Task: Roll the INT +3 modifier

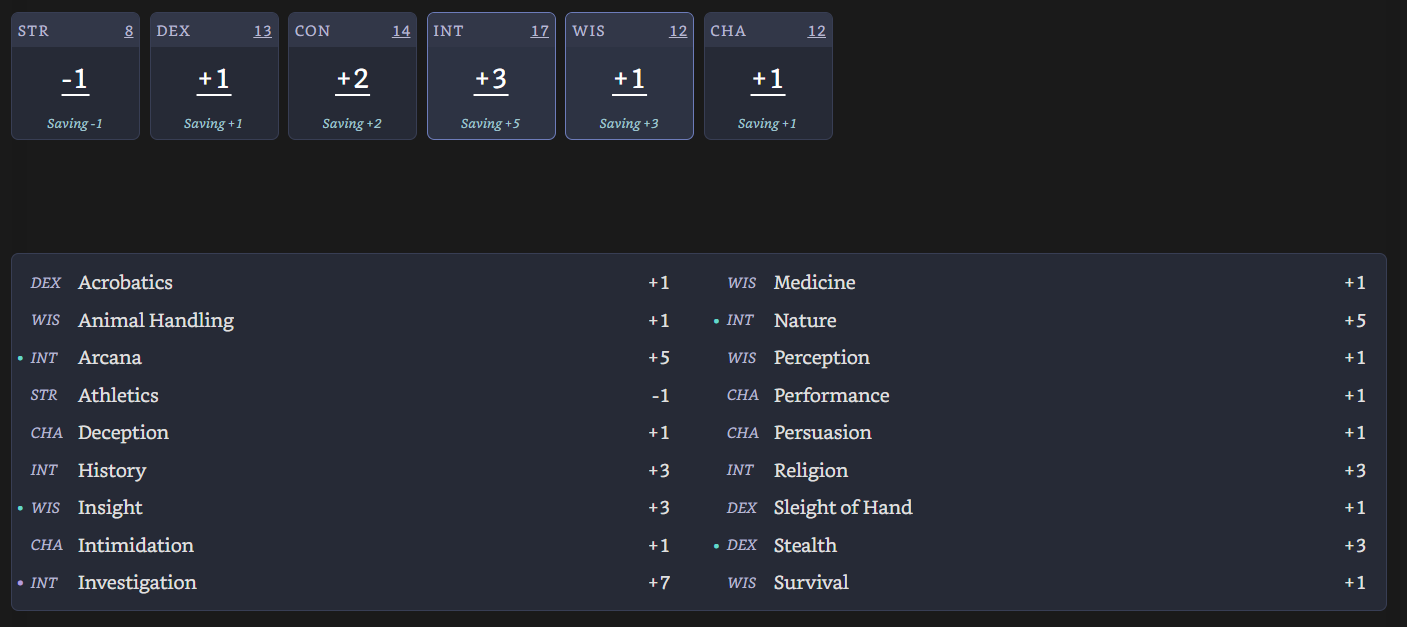Action: click(x=491, y=80)
